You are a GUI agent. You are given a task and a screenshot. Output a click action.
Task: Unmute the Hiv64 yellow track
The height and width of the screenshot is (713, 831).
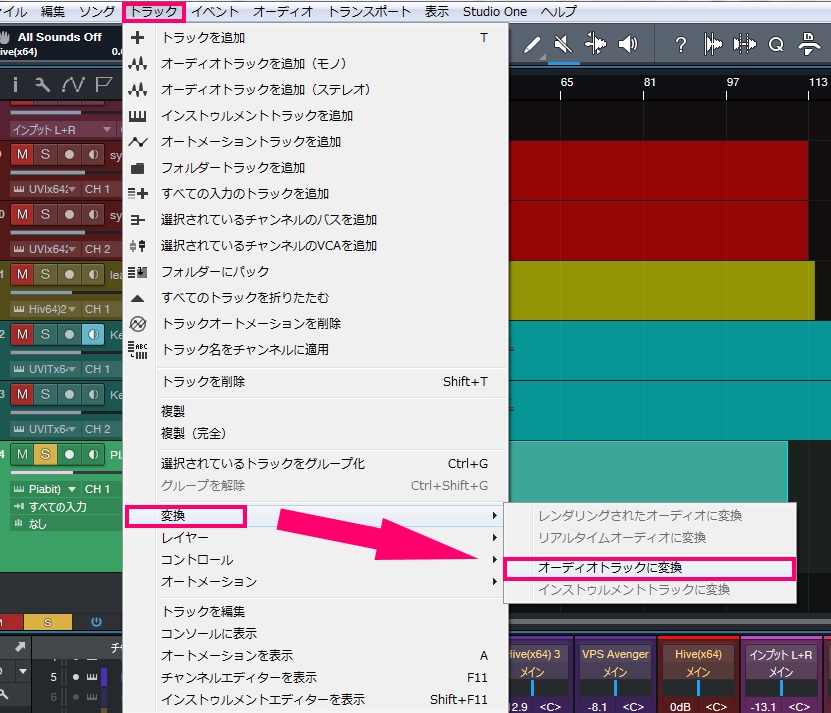point(22,274)
